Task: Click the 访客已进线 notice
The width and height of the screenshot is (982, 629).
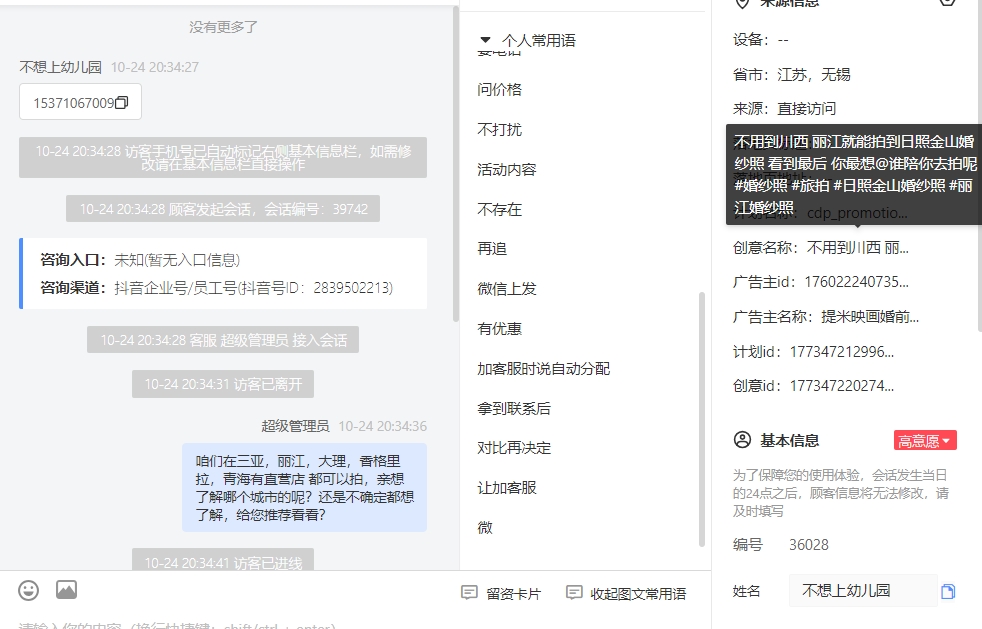Action: pyautogui.click(x=223, y=560)
